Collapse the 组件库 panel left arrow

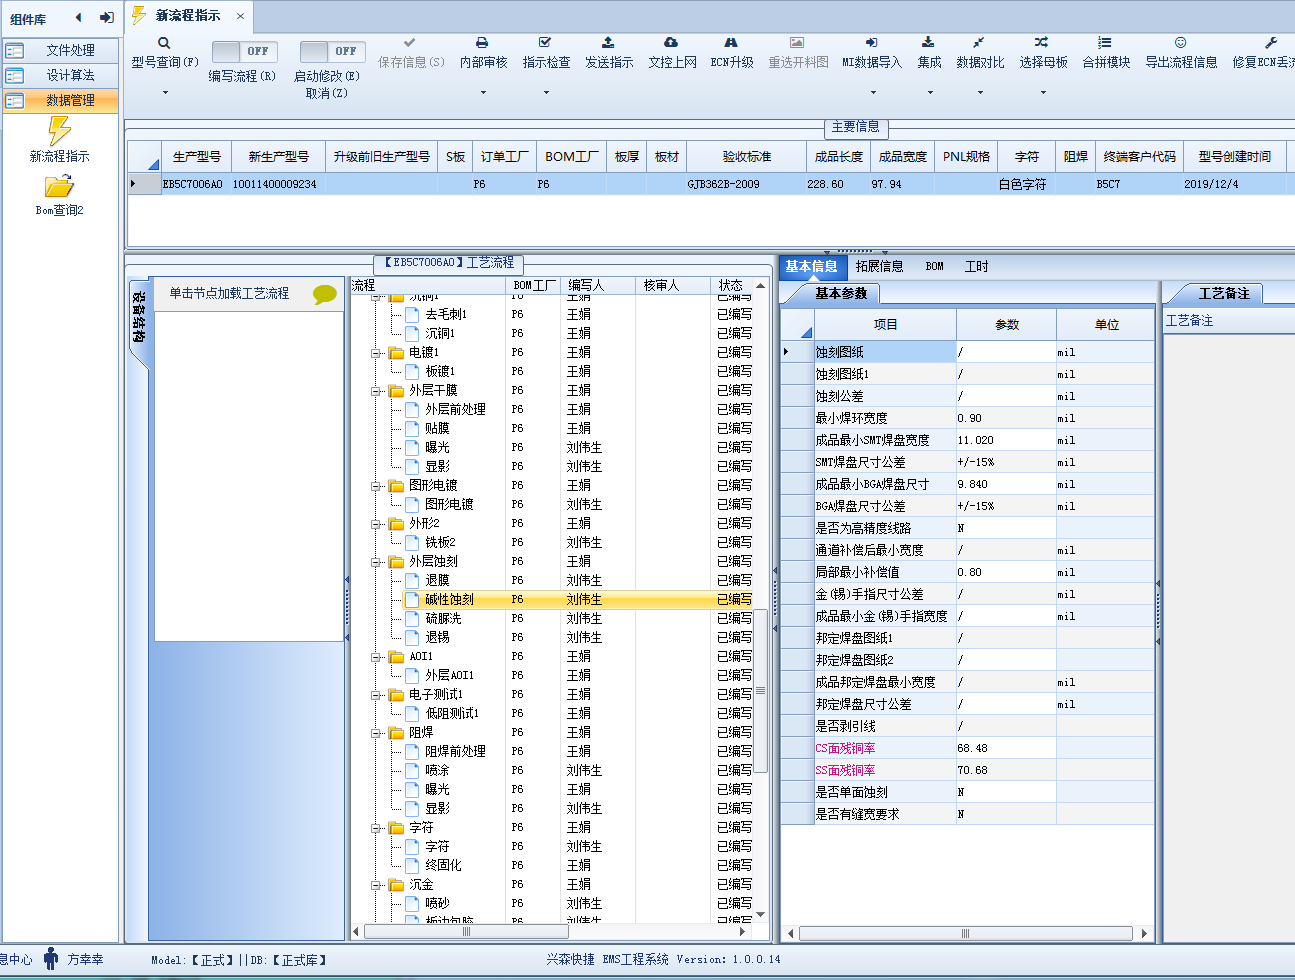pyautogui.click(x=79, y=17)
